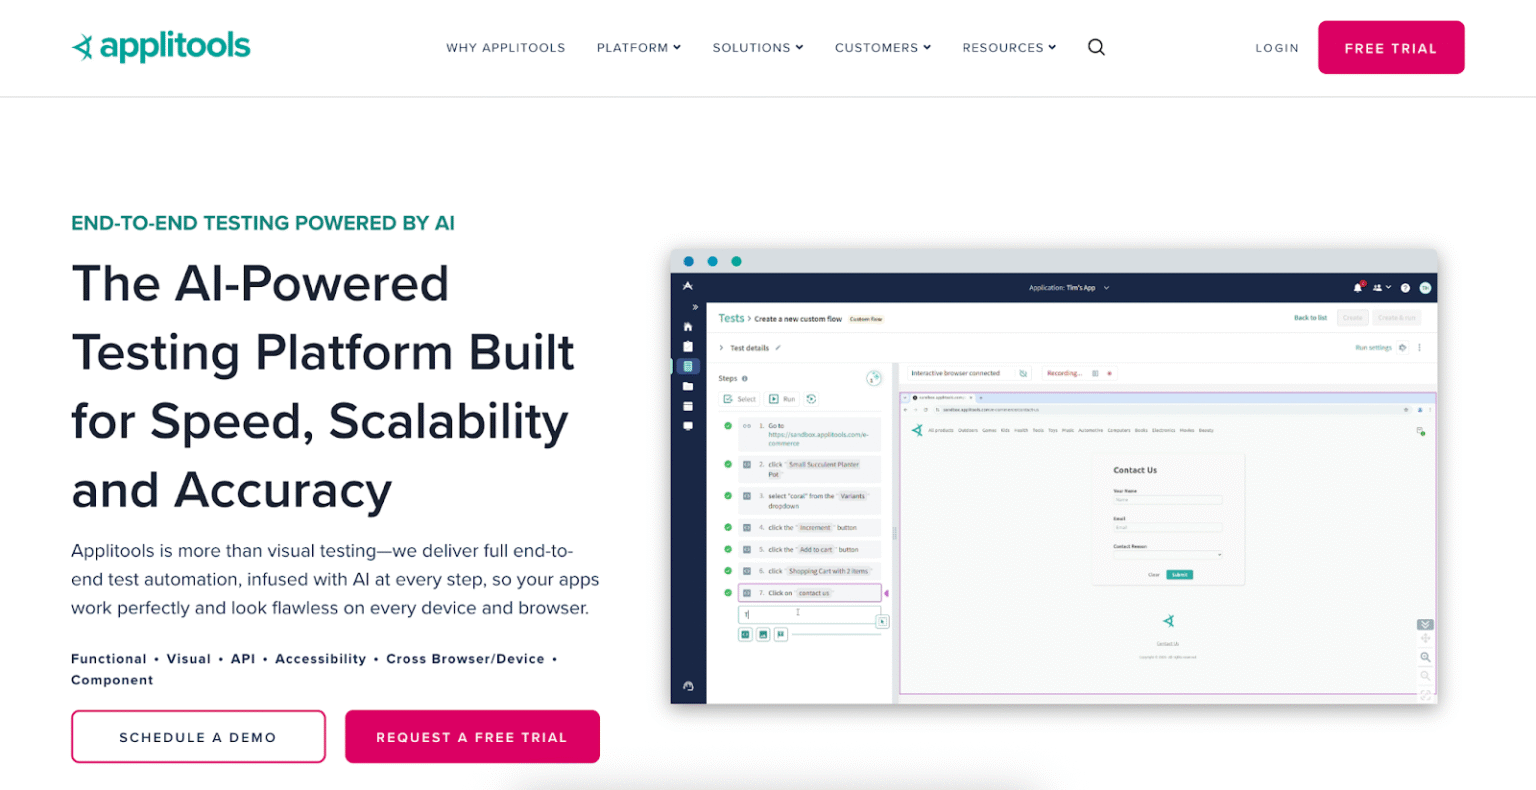Click the new step input field below step 7
This screenshot has width=1536, height=790.
[x=808, y=614]
